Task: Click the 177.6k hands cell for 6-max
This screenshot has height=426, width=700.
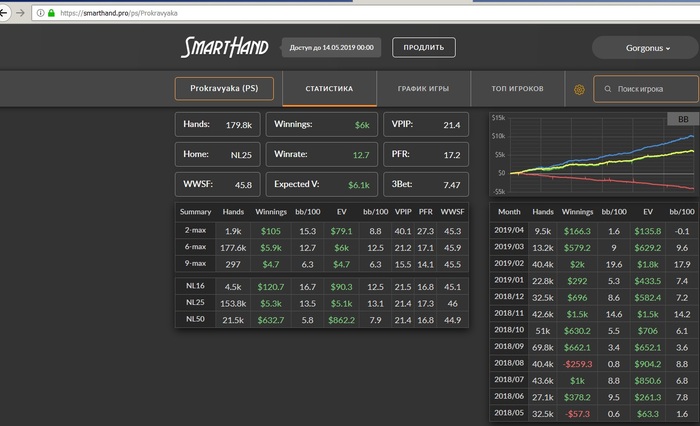Action: tap(233, 247)
